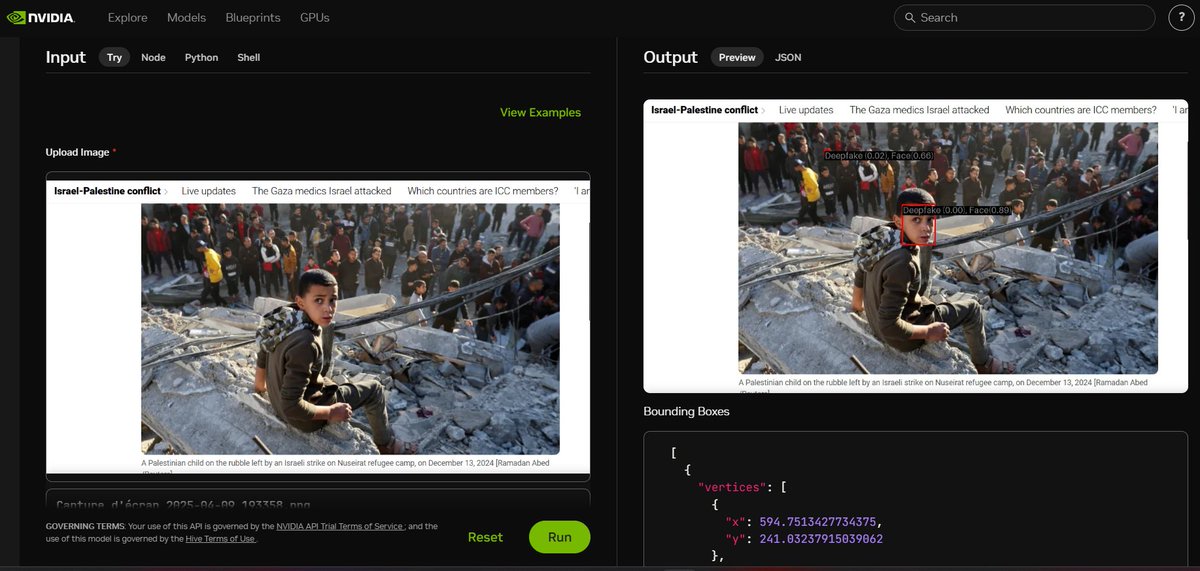Viewport: 1200px width, 571px height.
Task: Click the Deepfake (0.02) face label in output
Action: tap(879, 156)
